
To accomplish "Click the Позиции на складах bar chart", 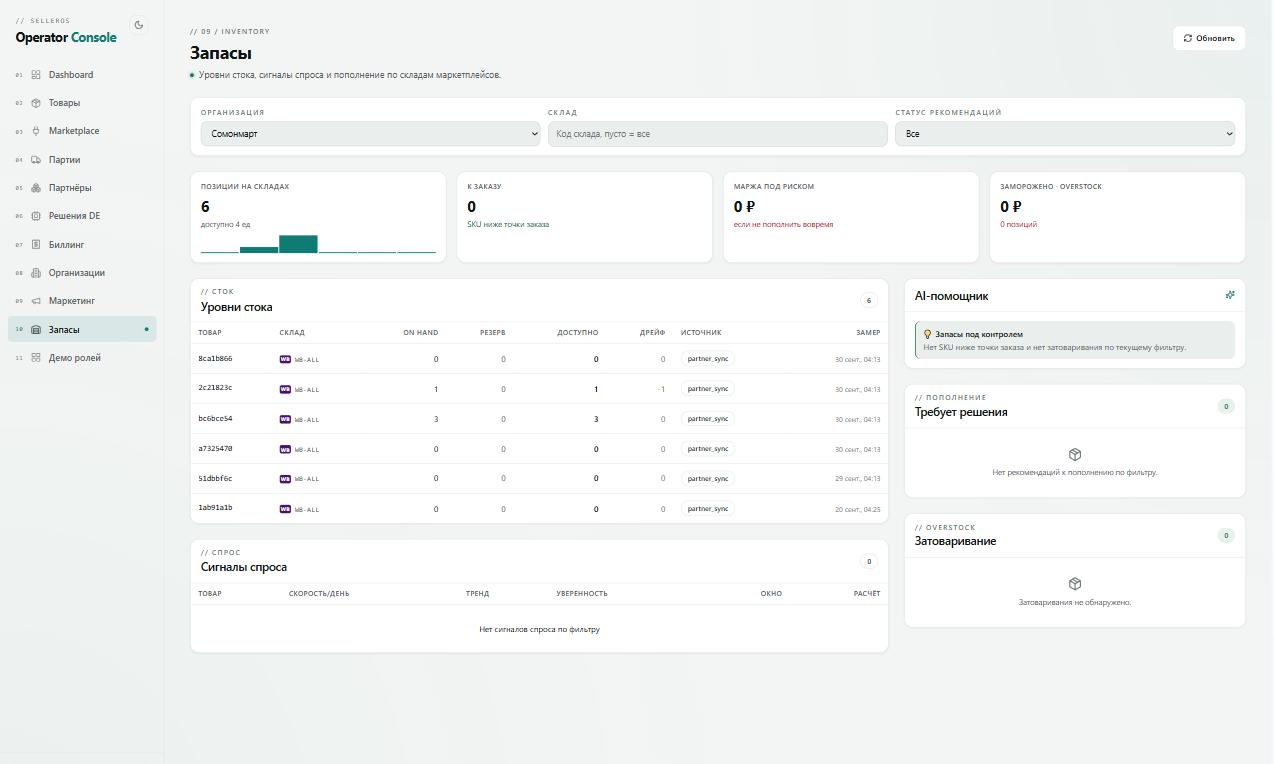I will [x=318, y=244].
